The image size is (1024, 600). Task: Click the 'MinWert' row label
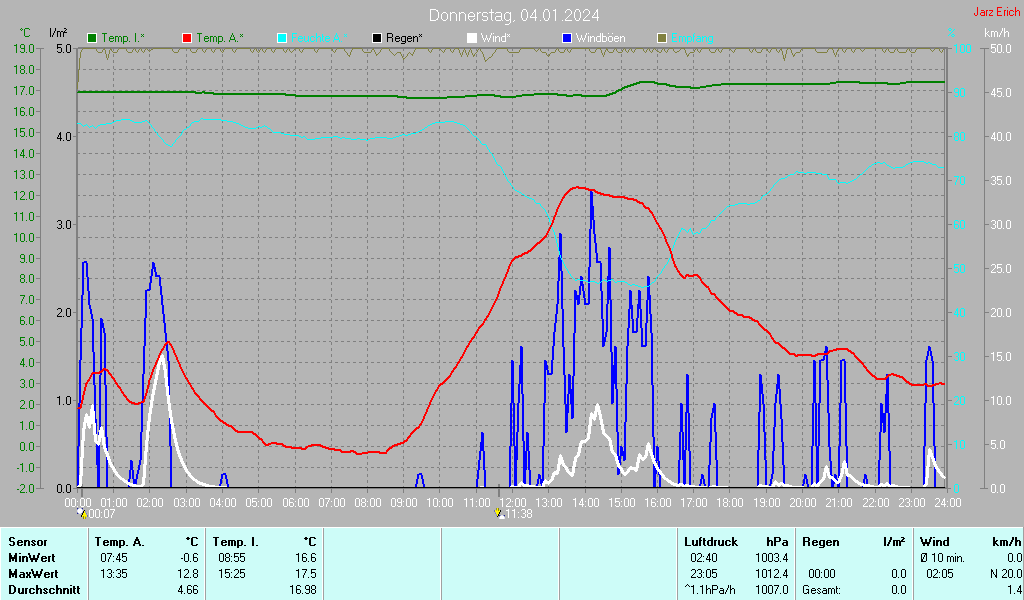point(31,558)
